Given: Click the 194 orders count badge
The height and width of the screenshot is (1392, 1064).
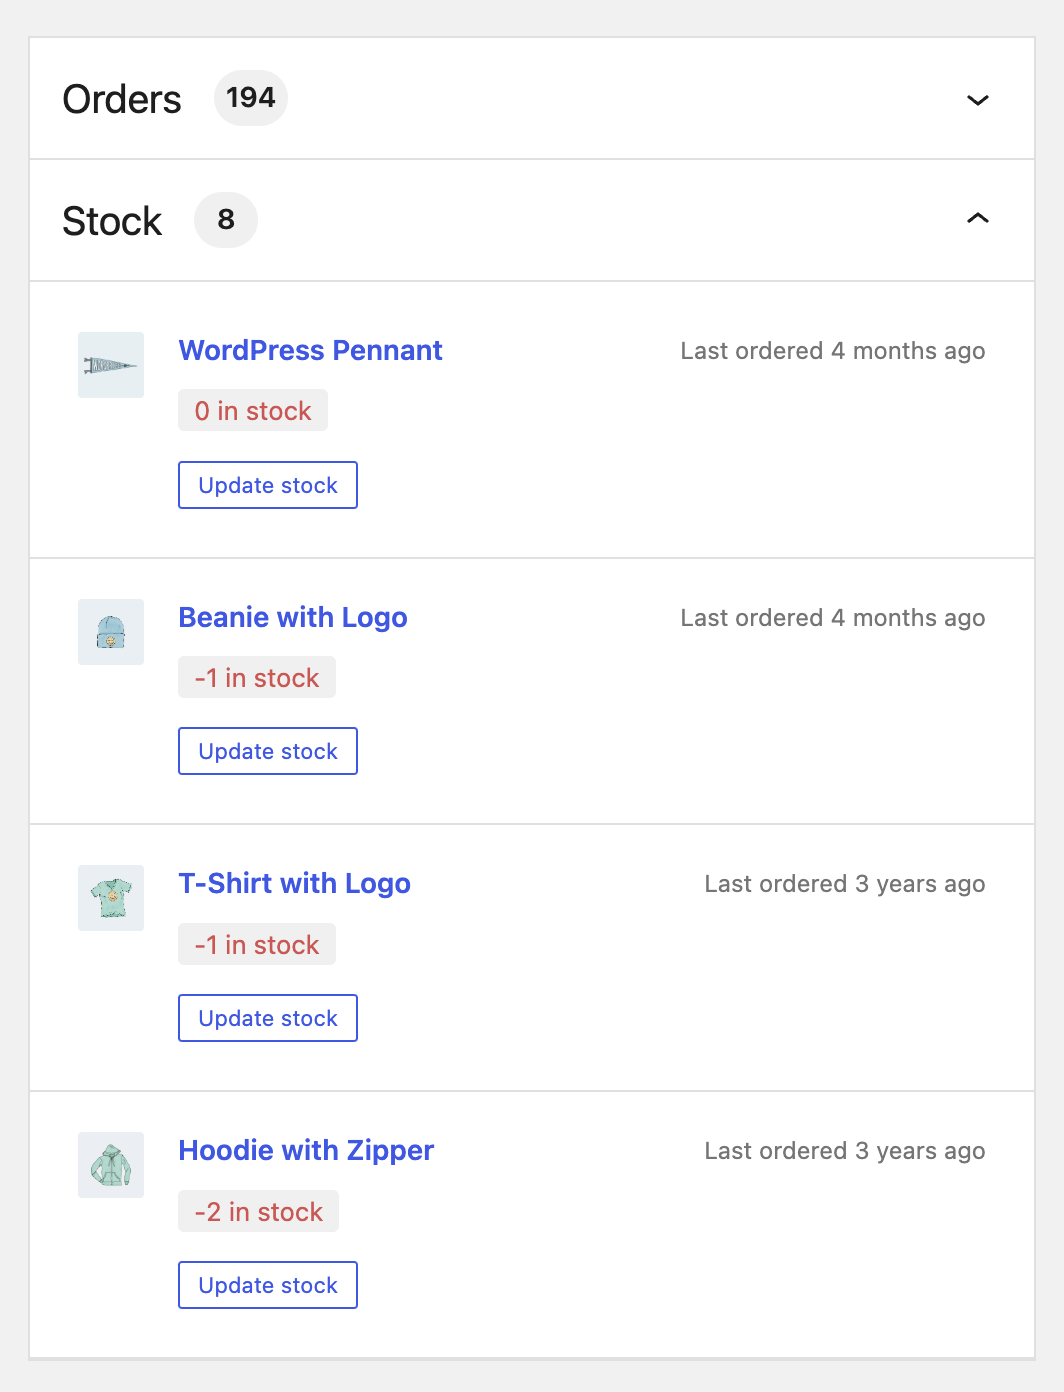Looking at the screenshot, I should click(x=251, y=98).
